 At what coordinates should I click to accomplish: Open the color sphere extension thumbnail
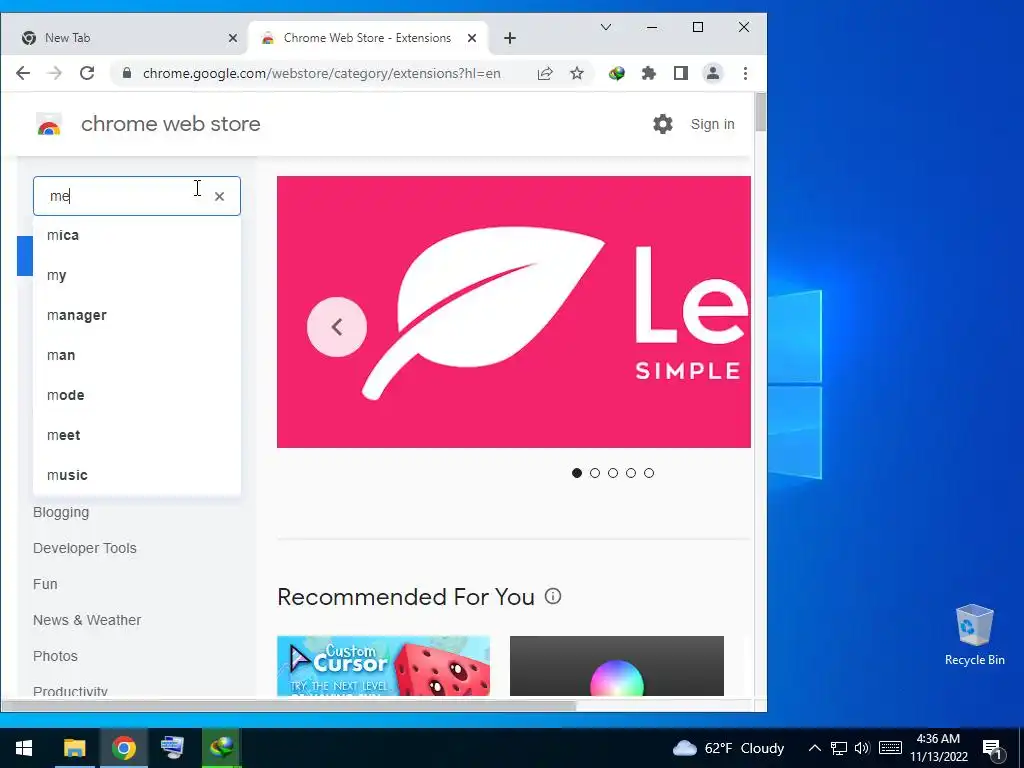[616, 665]
